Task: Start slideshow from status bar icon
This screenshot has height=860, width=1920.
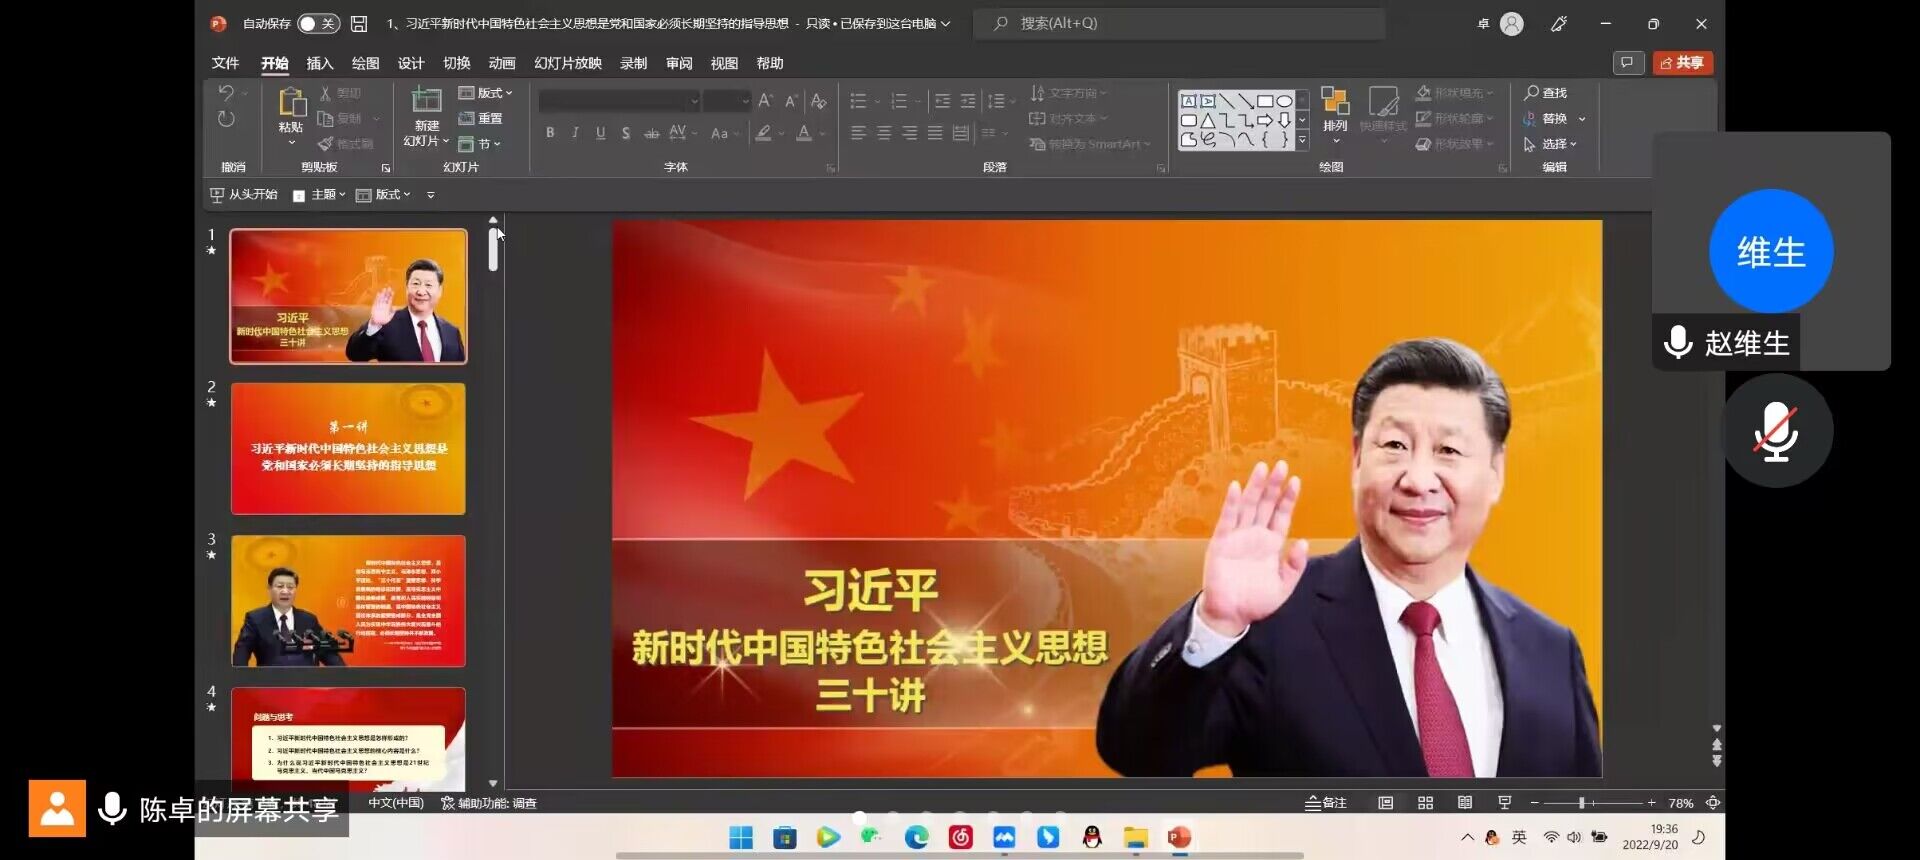Action: [x=1504, y=803]
